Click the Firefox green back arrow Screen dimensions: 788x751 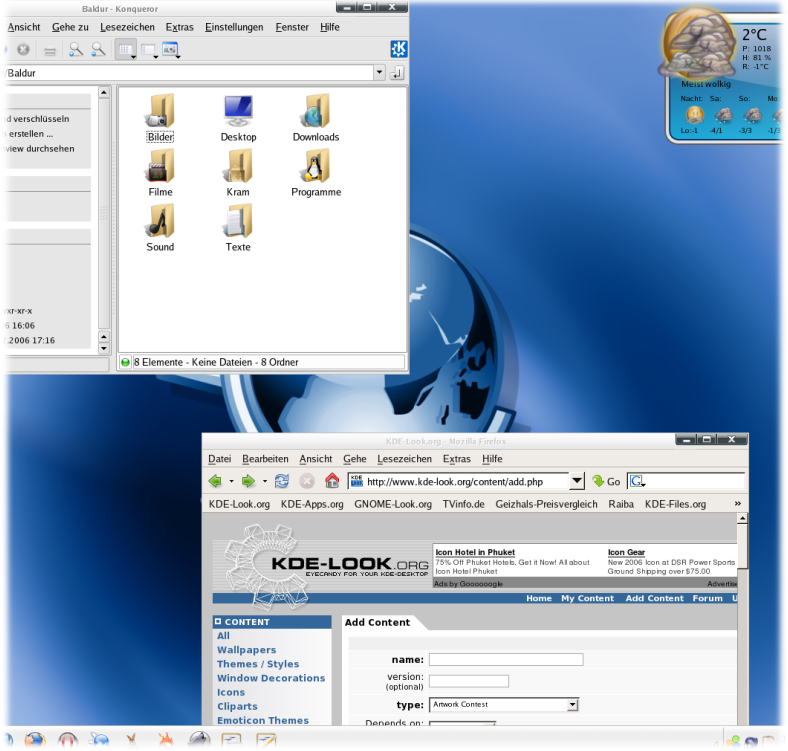click(x=215, y=481)
